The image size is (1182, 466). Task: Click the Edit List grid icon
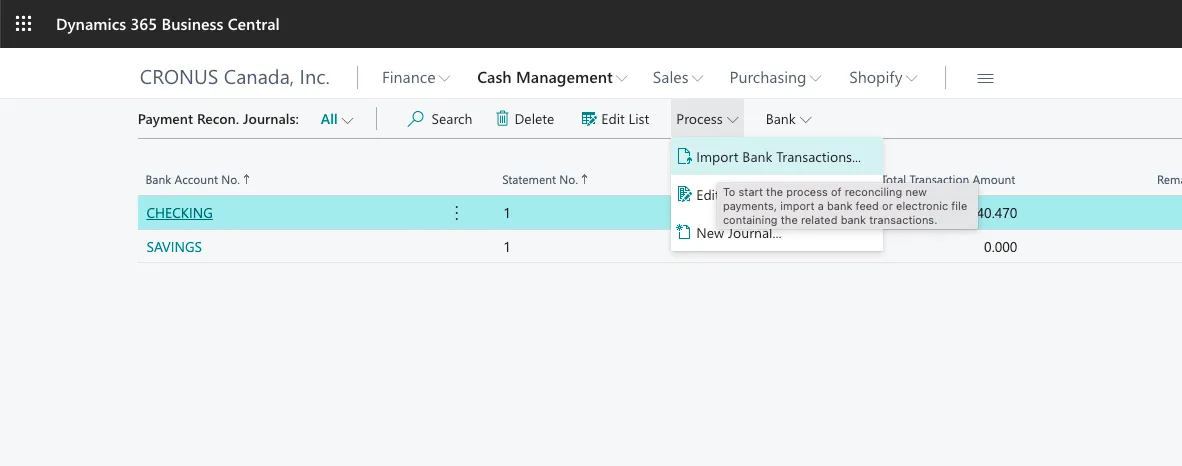point(589,119)
